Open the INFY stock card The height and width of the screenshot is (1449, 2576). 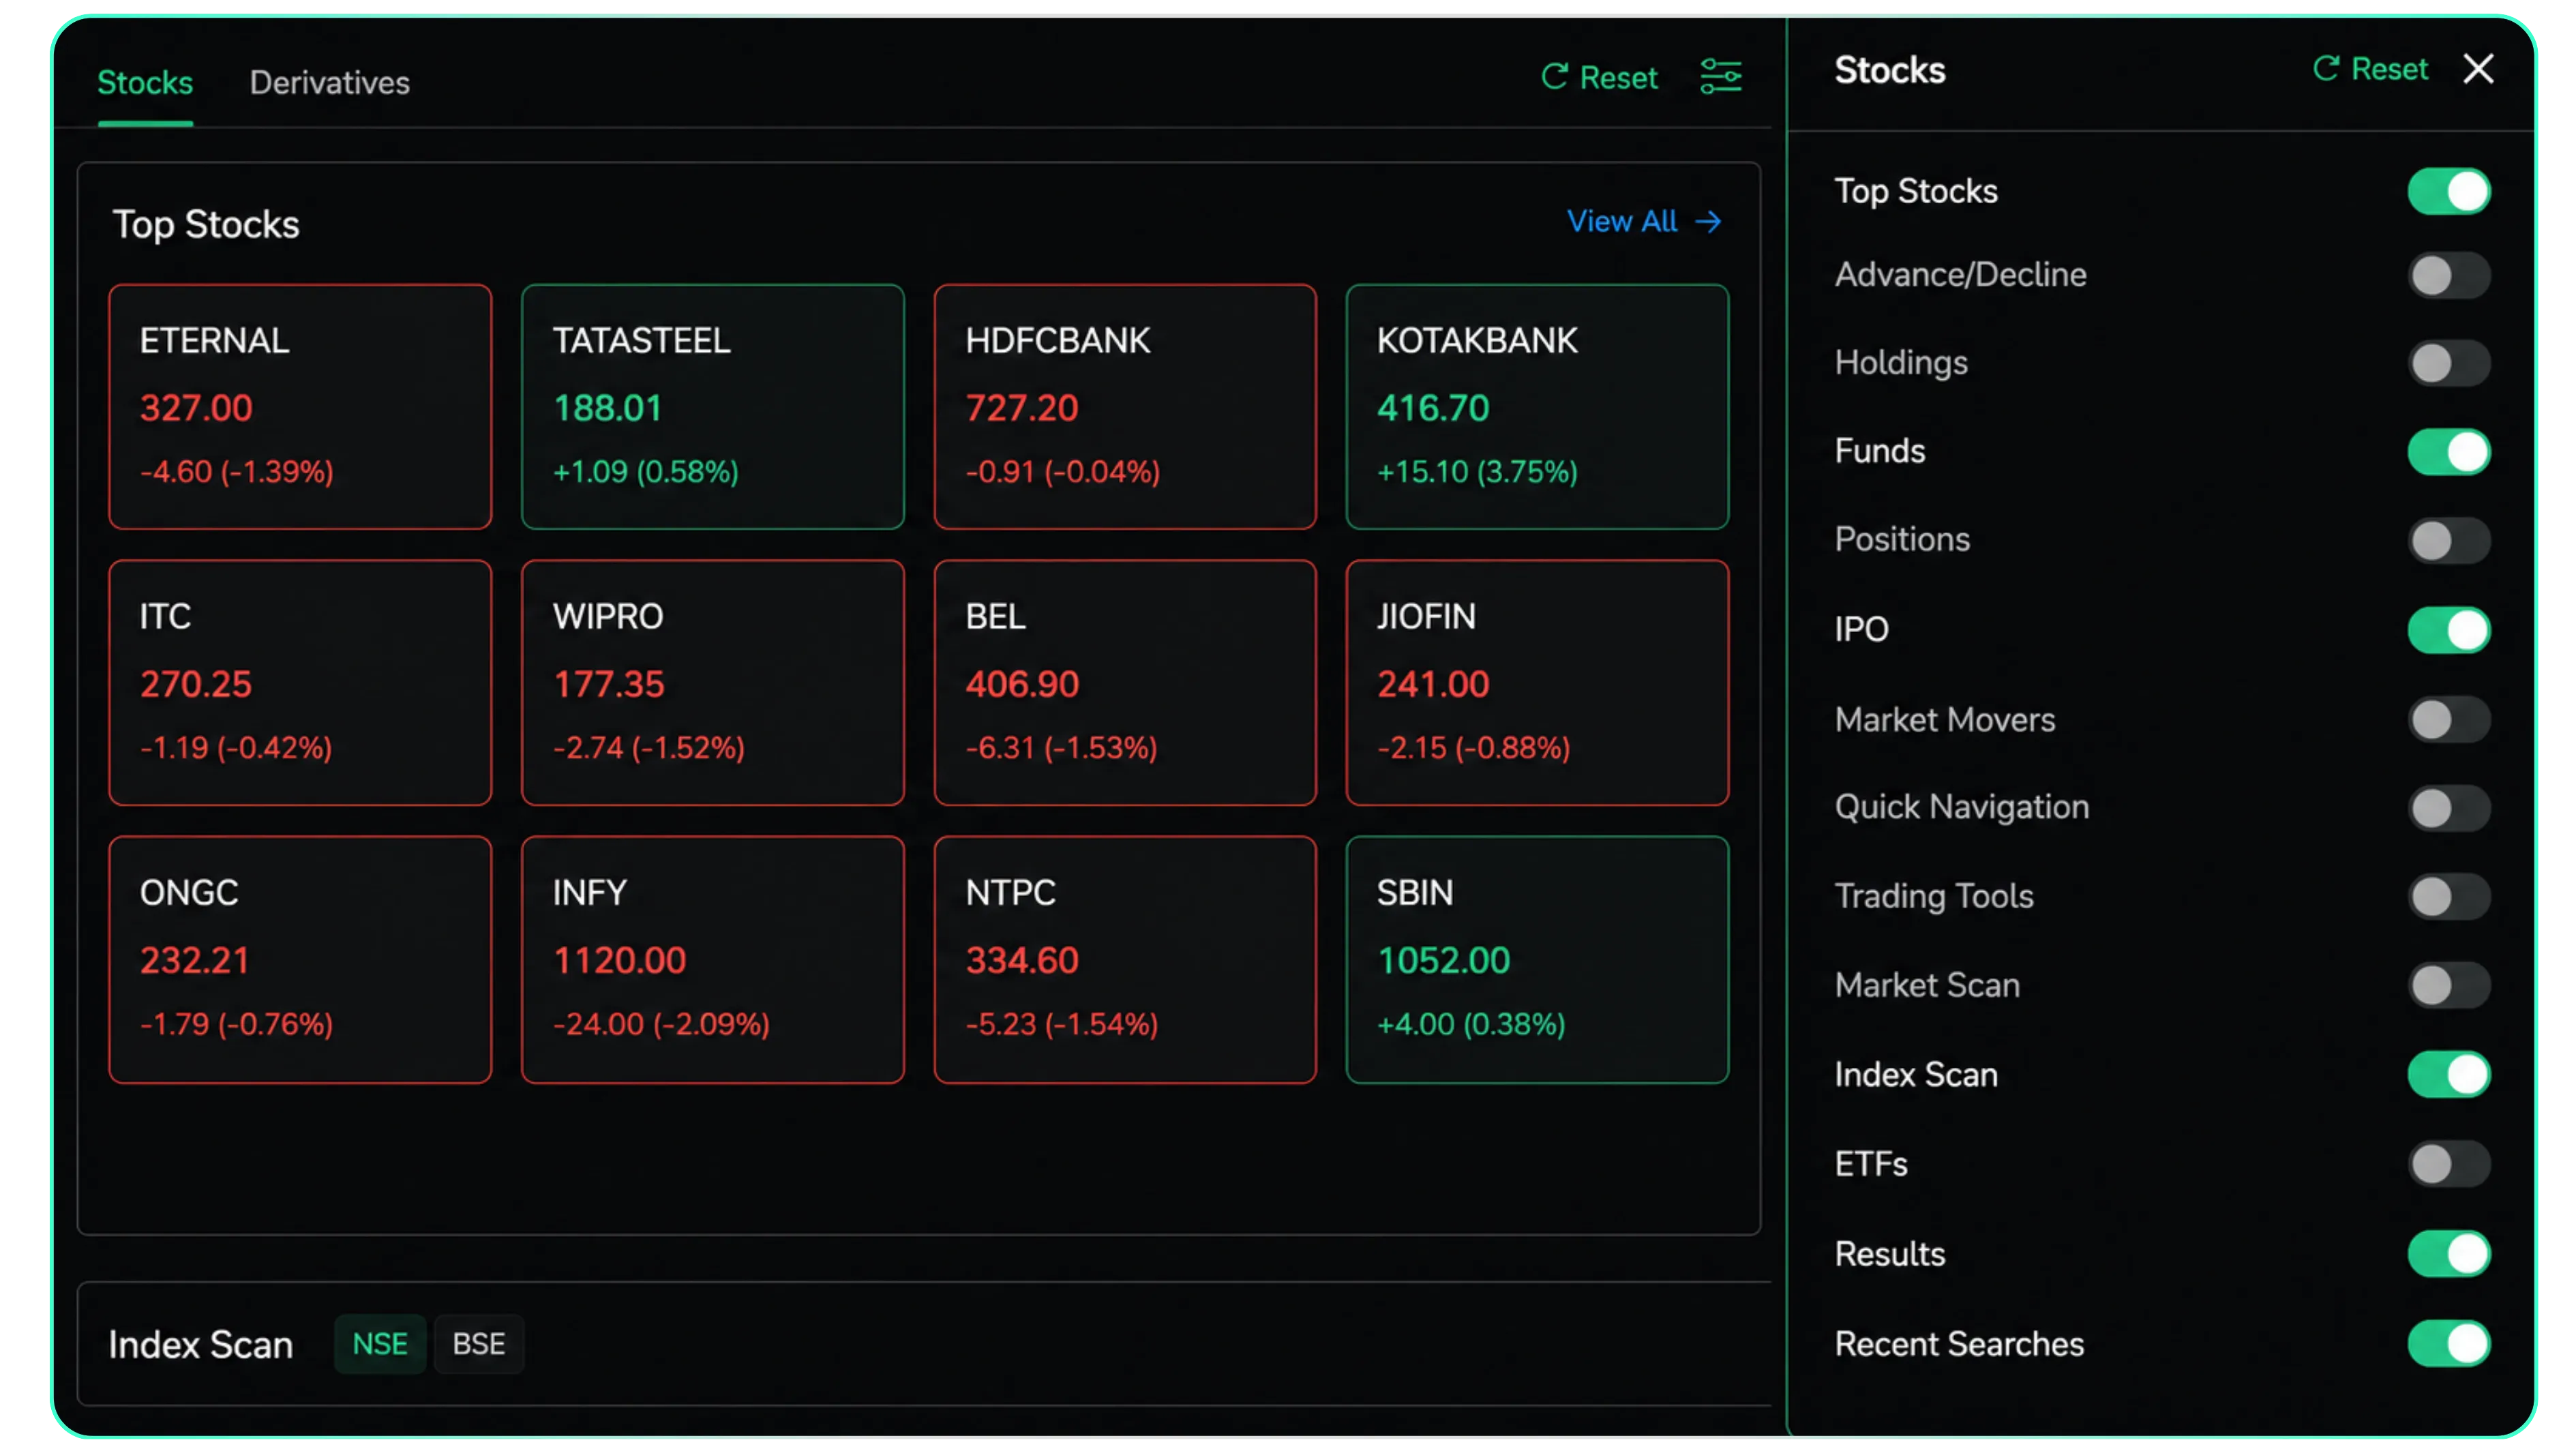[x=713, y=960]
